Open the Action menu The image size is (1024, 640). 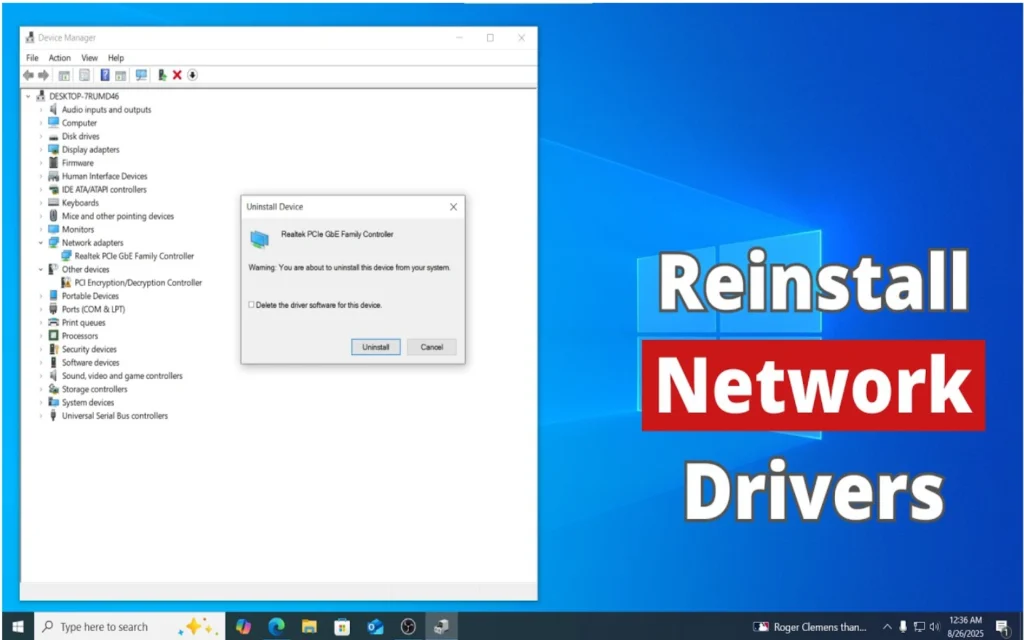click(60, 57)
